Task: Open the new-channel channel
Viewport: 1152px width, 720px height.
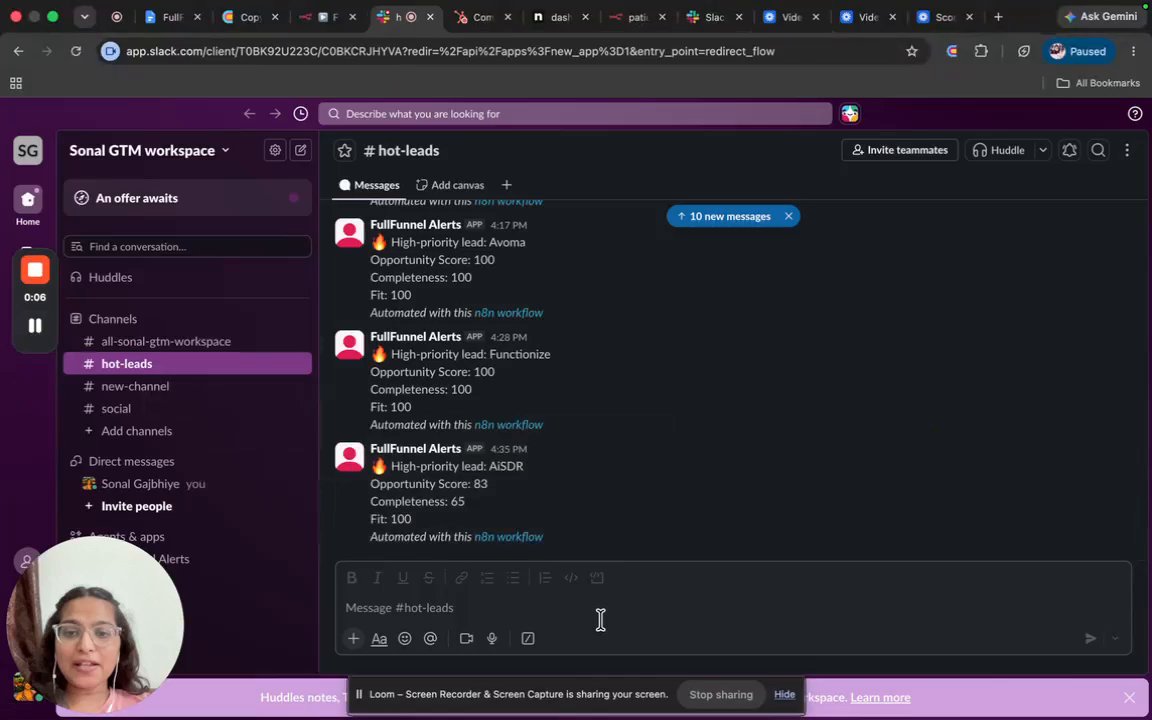Action: [x=187, y=386]
